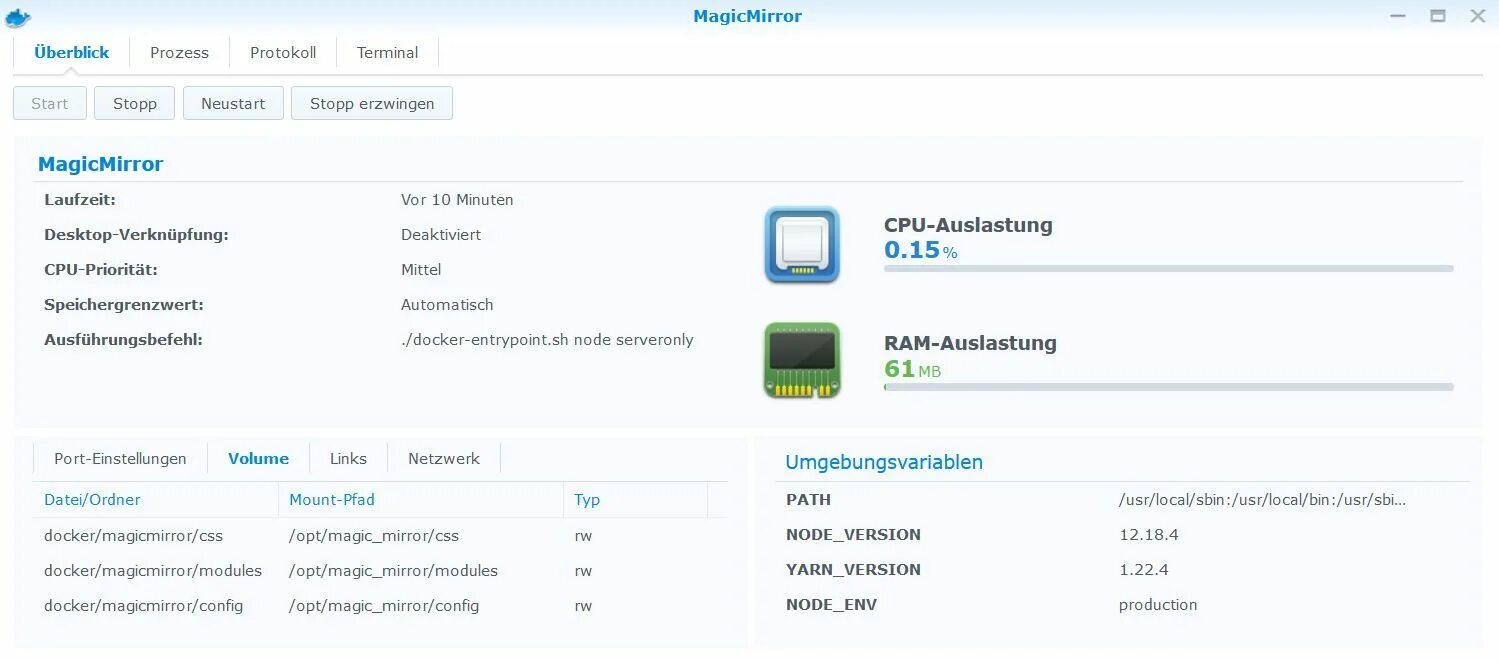Stop the container with Stopp
Image resolution: width=1499 pixels, height=661 pixels.
click(134, 102)
